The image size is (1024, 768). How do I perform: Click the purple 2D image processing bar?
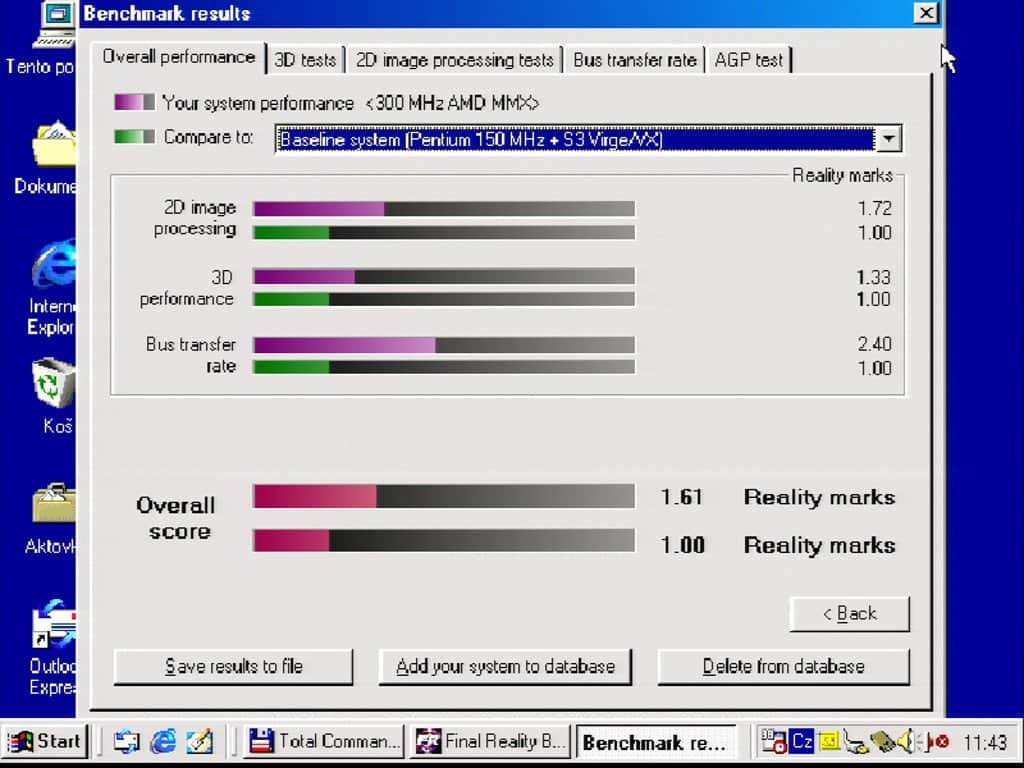point(319,208)
